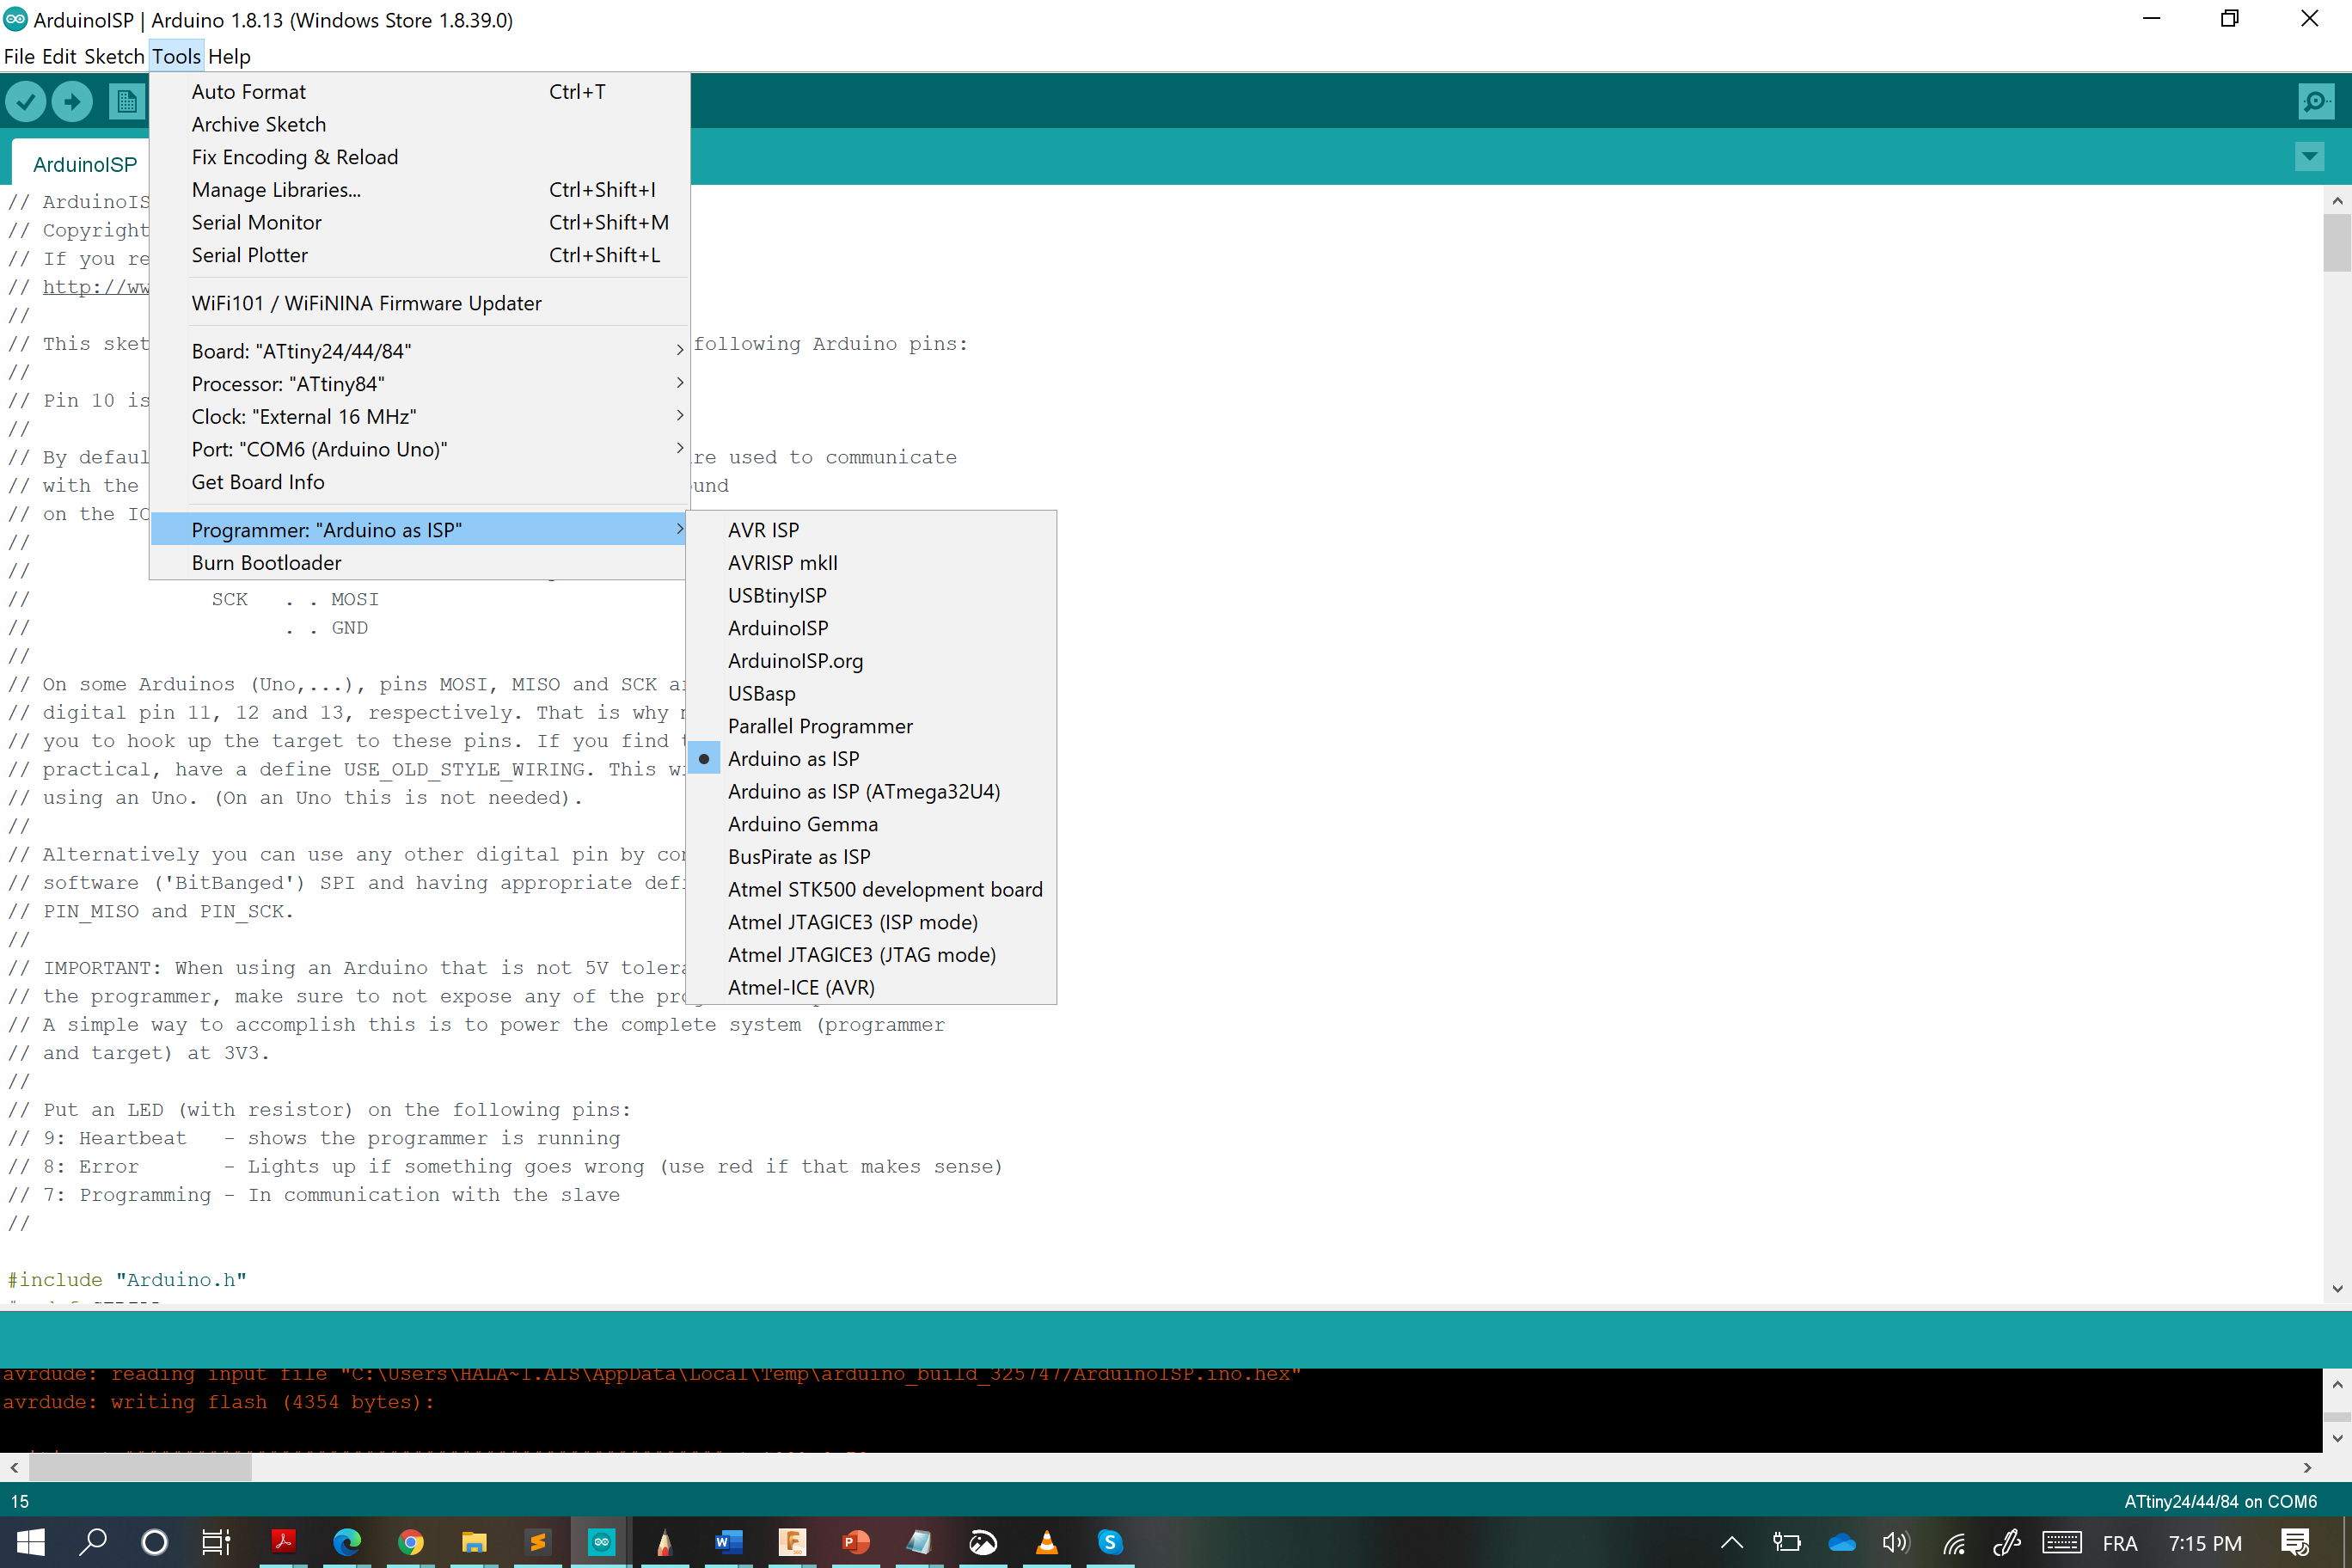Image resolution: width=2352 pixels, height=1568 pixels.
Task: Click the console horizontal scrollbar thumb
Action: [x=140, y=1467]
